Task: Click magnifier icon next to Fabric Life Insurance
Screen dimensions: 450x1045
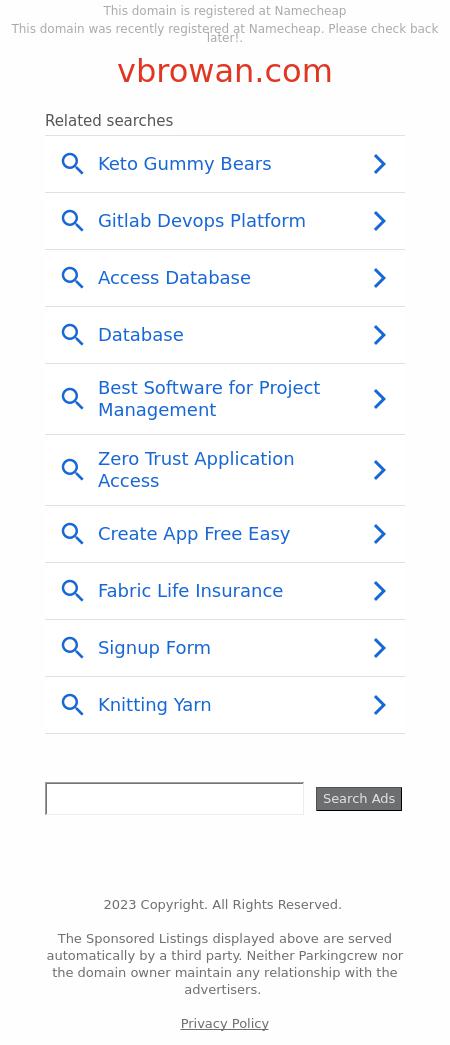Action: (72, 590)
